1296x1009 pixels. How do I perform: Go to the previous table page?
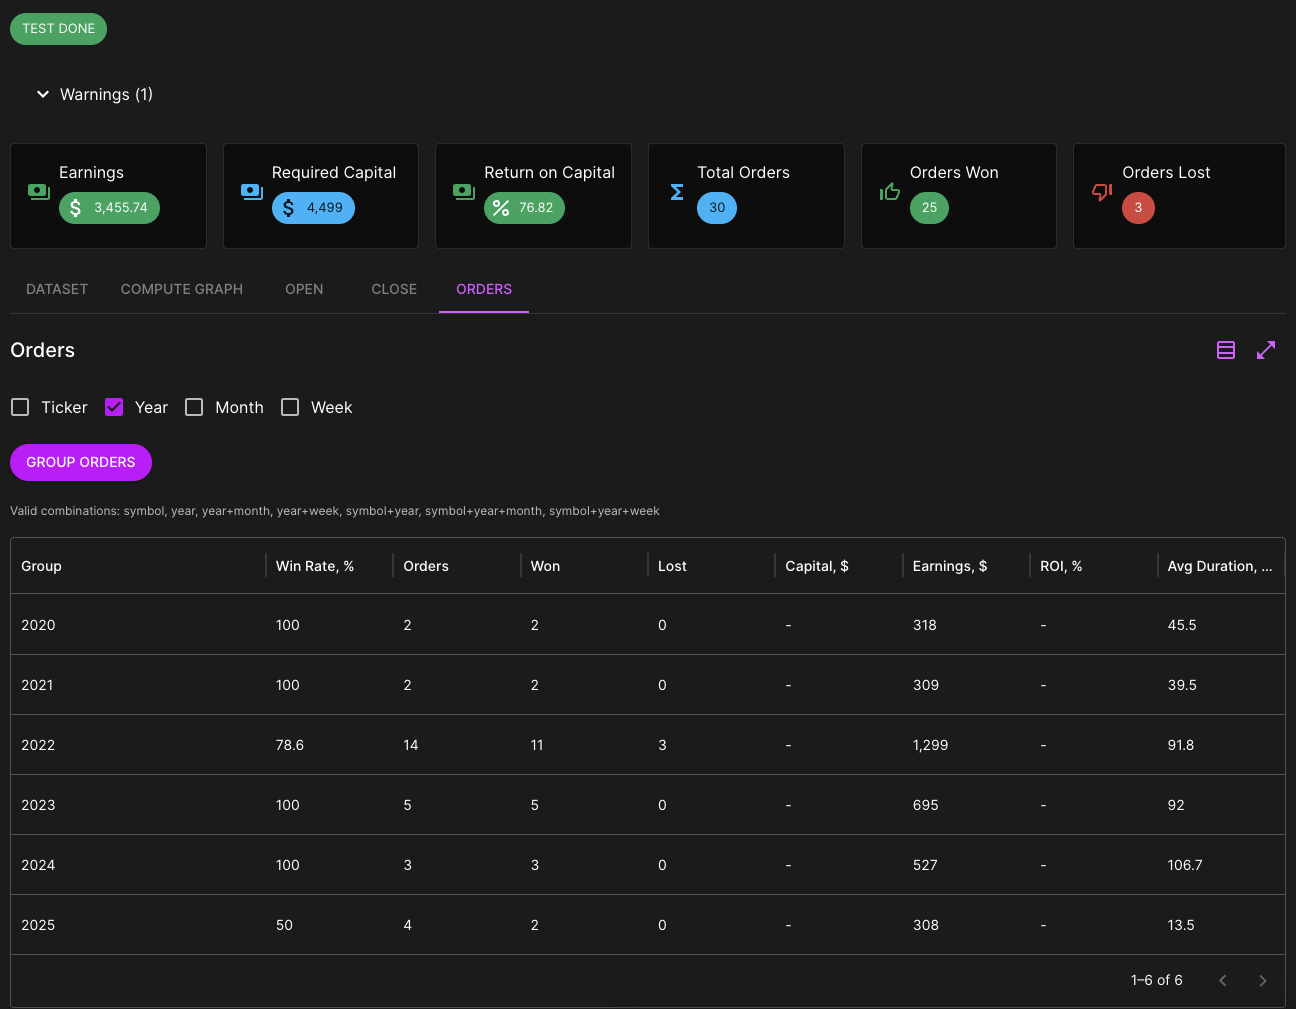(1223, 981)
